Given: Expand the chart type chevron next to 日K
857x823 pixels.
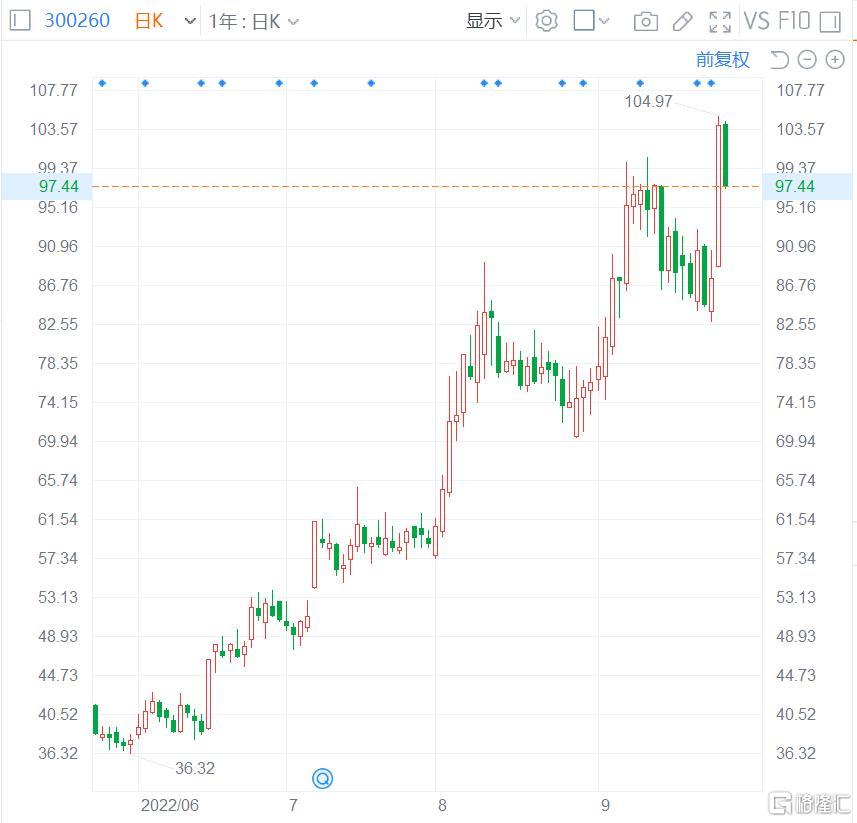Looking at the screenshot, I should tap(190, 21).
